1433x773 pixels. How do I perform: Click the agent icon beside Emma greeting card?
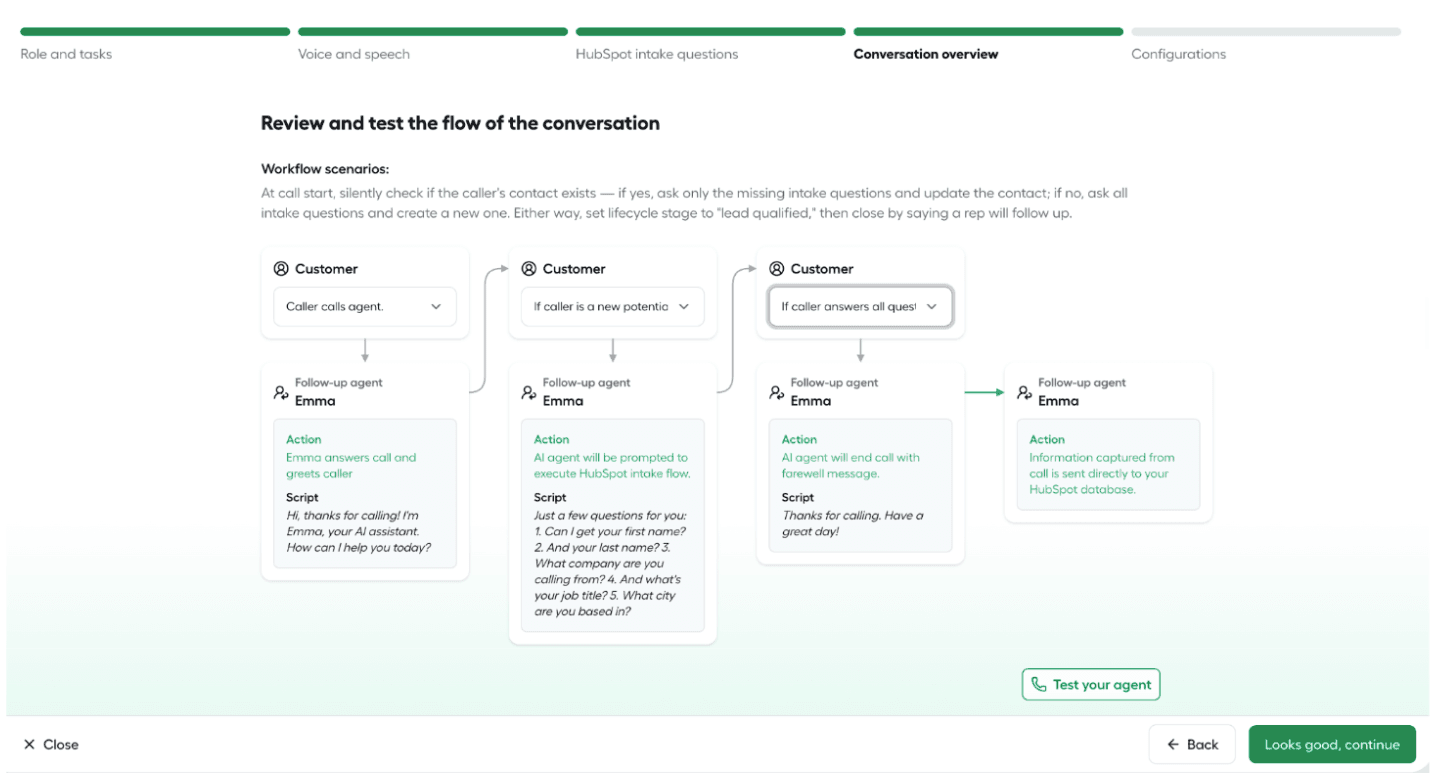tap(281, 392)
